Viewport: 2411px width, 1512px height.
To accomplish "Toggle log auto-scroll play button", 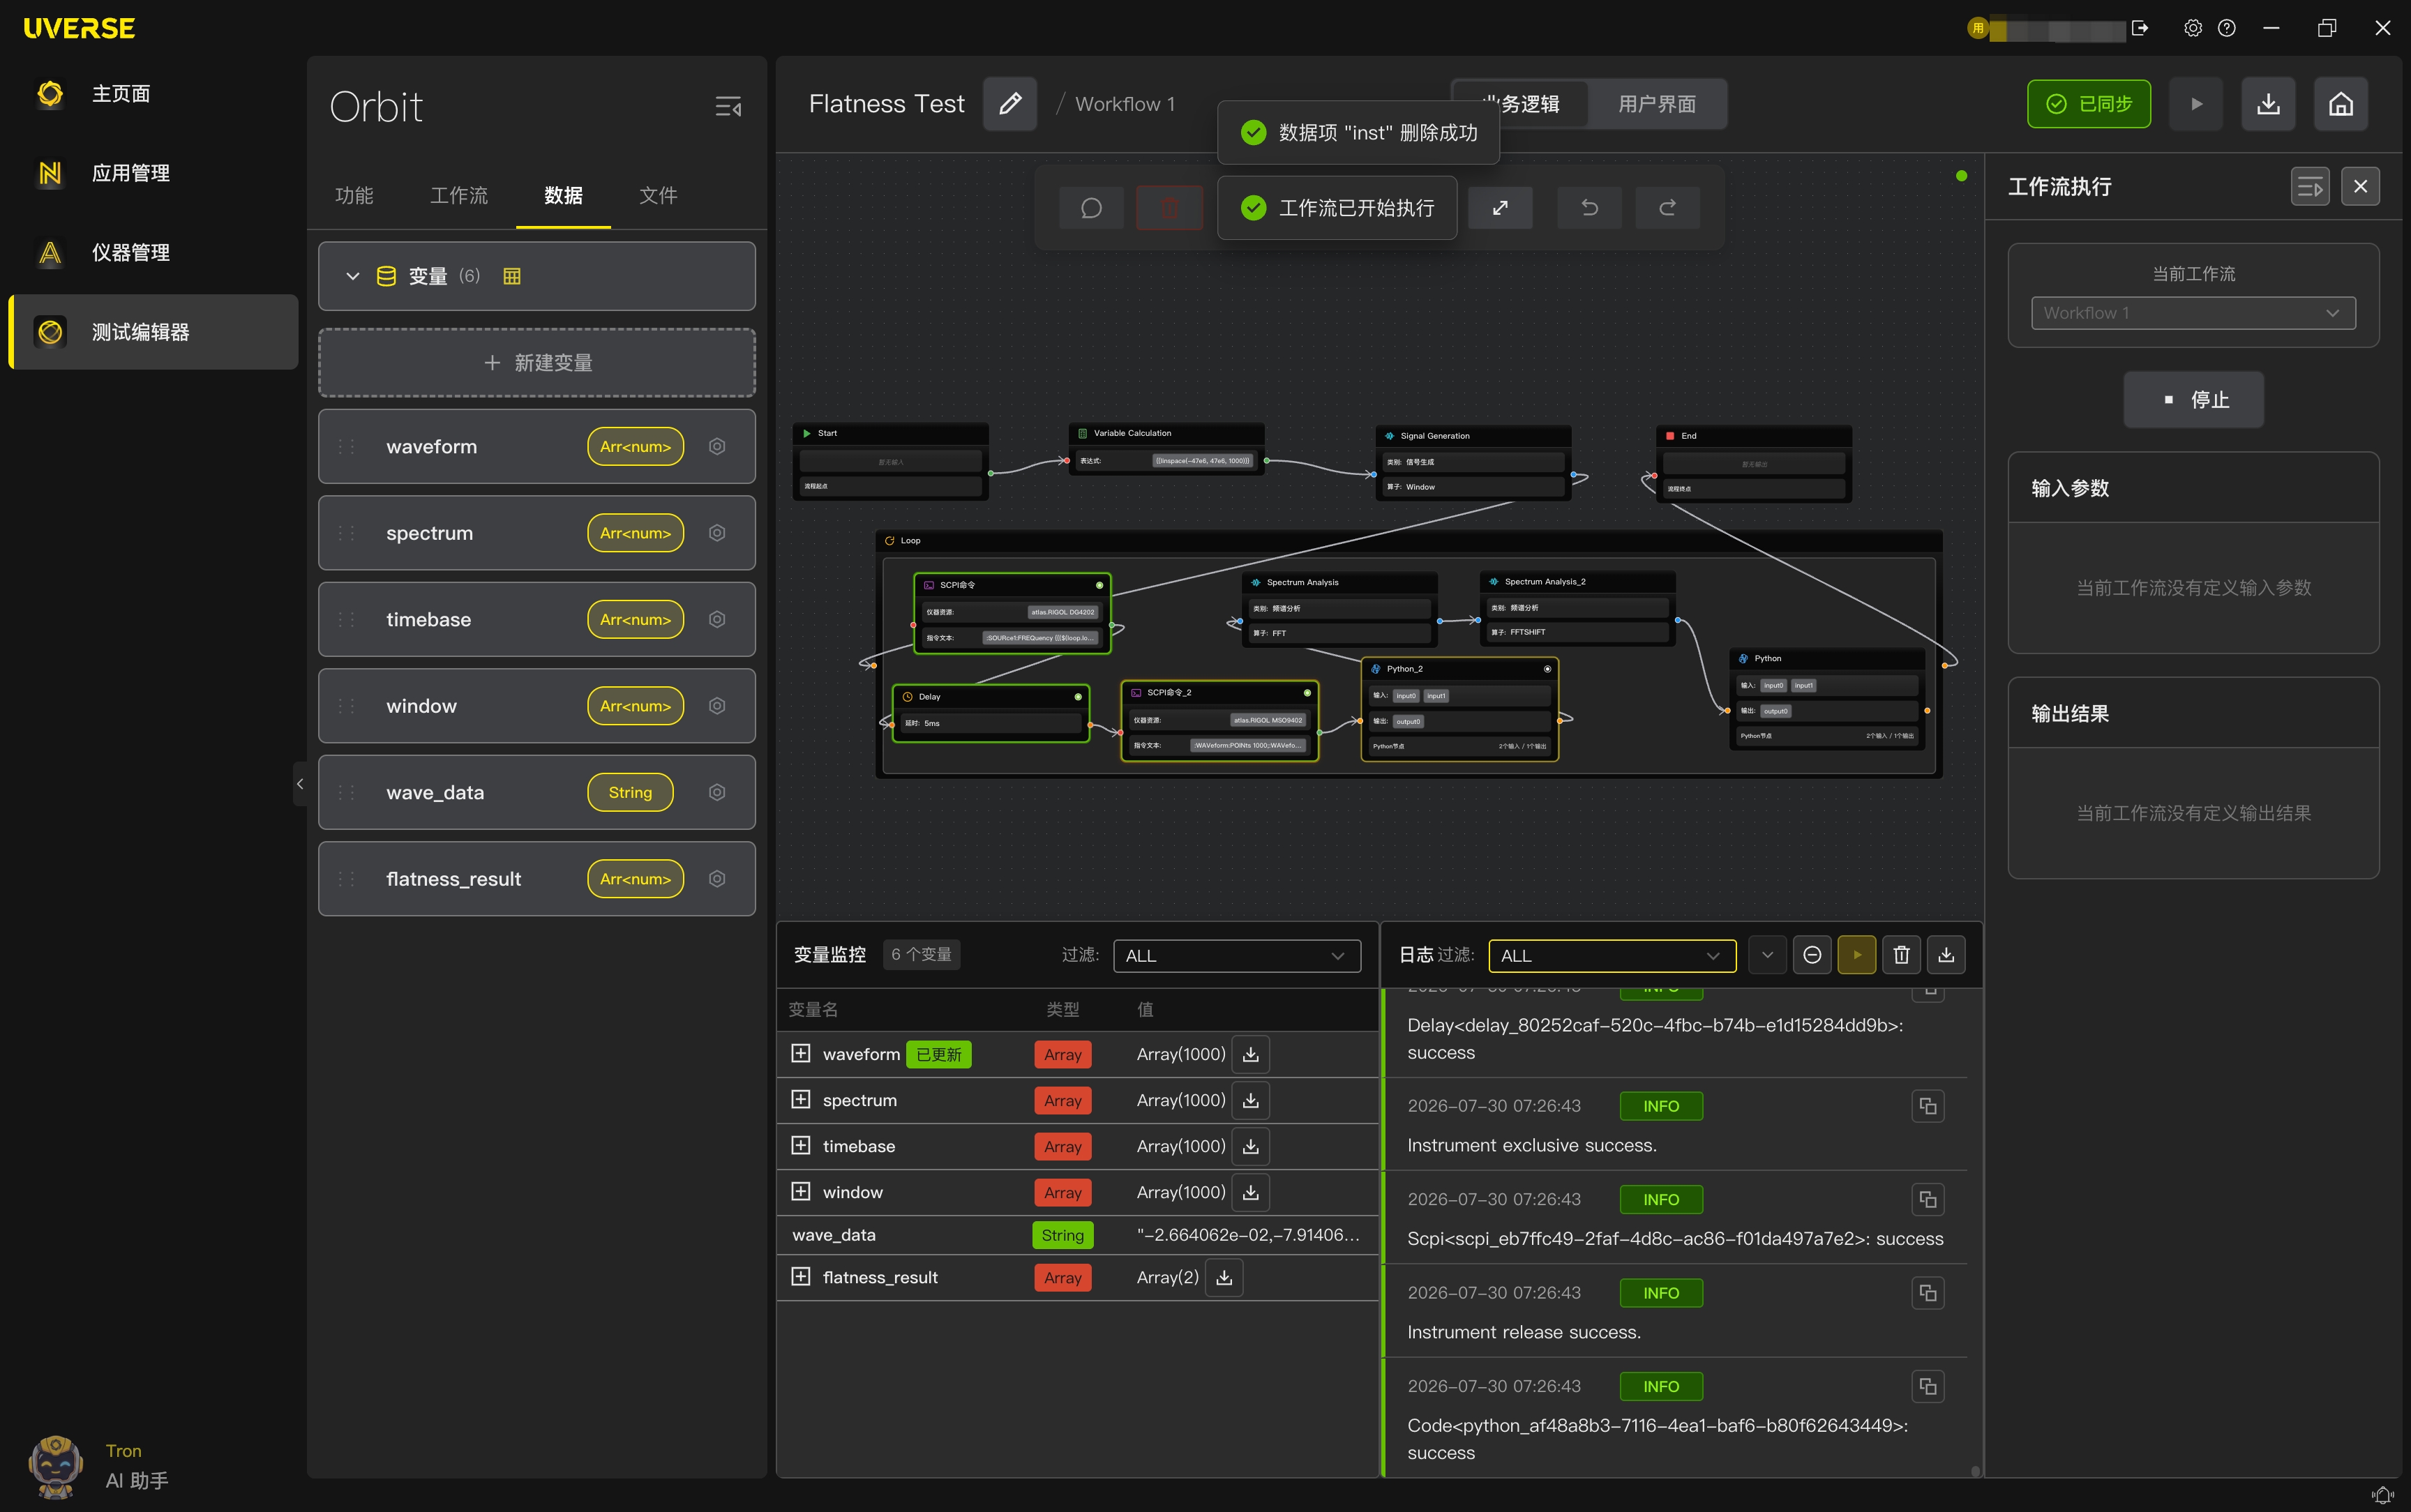I will 1857,956.
